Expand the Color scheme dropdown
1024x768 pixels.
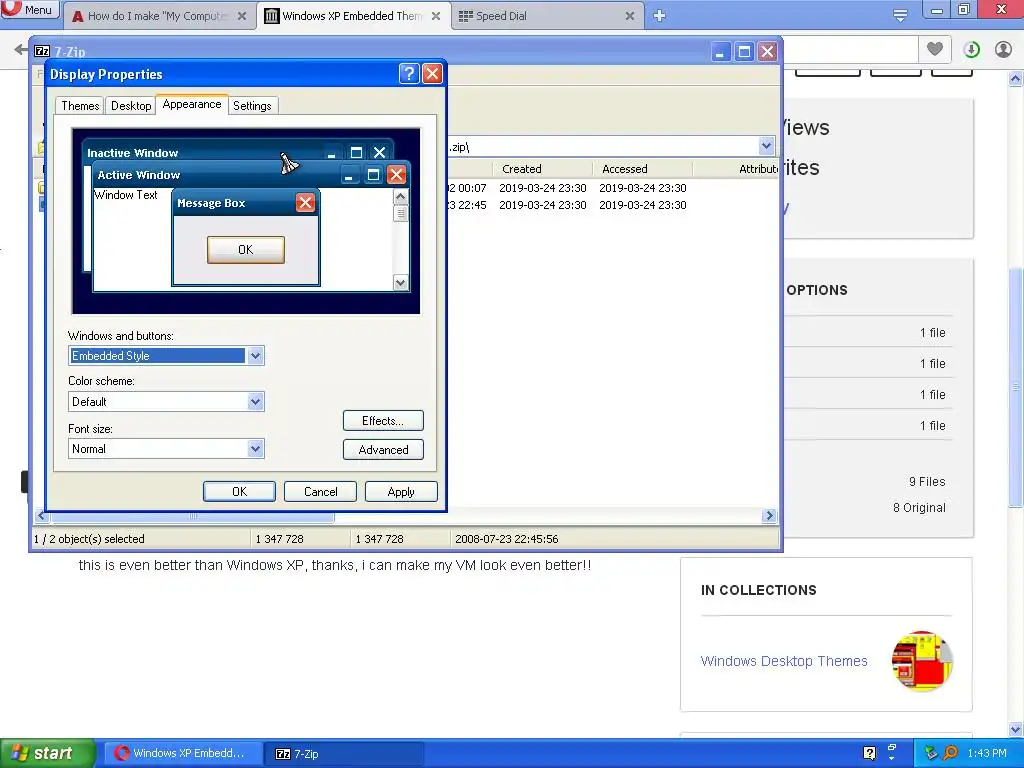255,402
